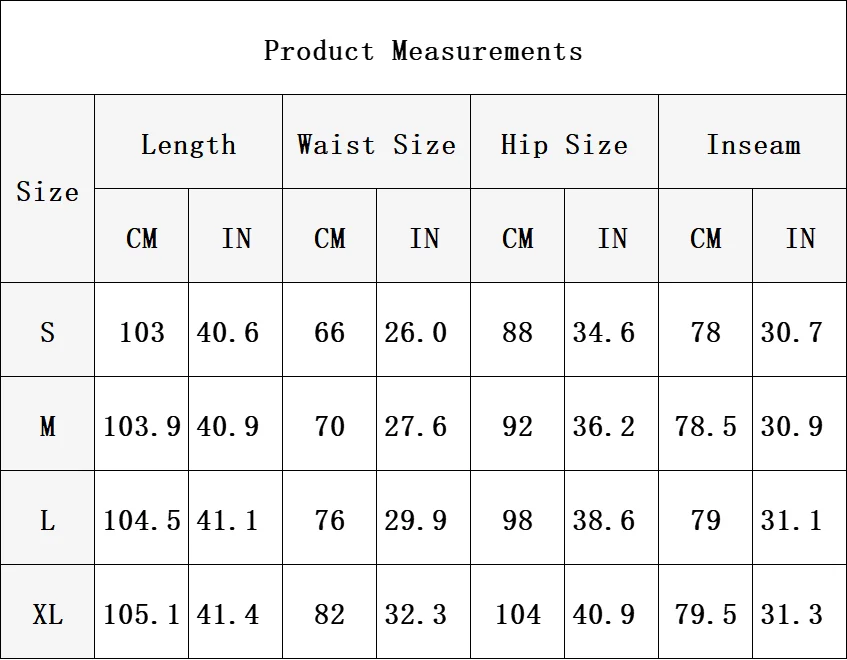847x660 pixels.
Task: Select the 105.1 length CM cell
Action: pyautogui.click(x=142, y=611)
